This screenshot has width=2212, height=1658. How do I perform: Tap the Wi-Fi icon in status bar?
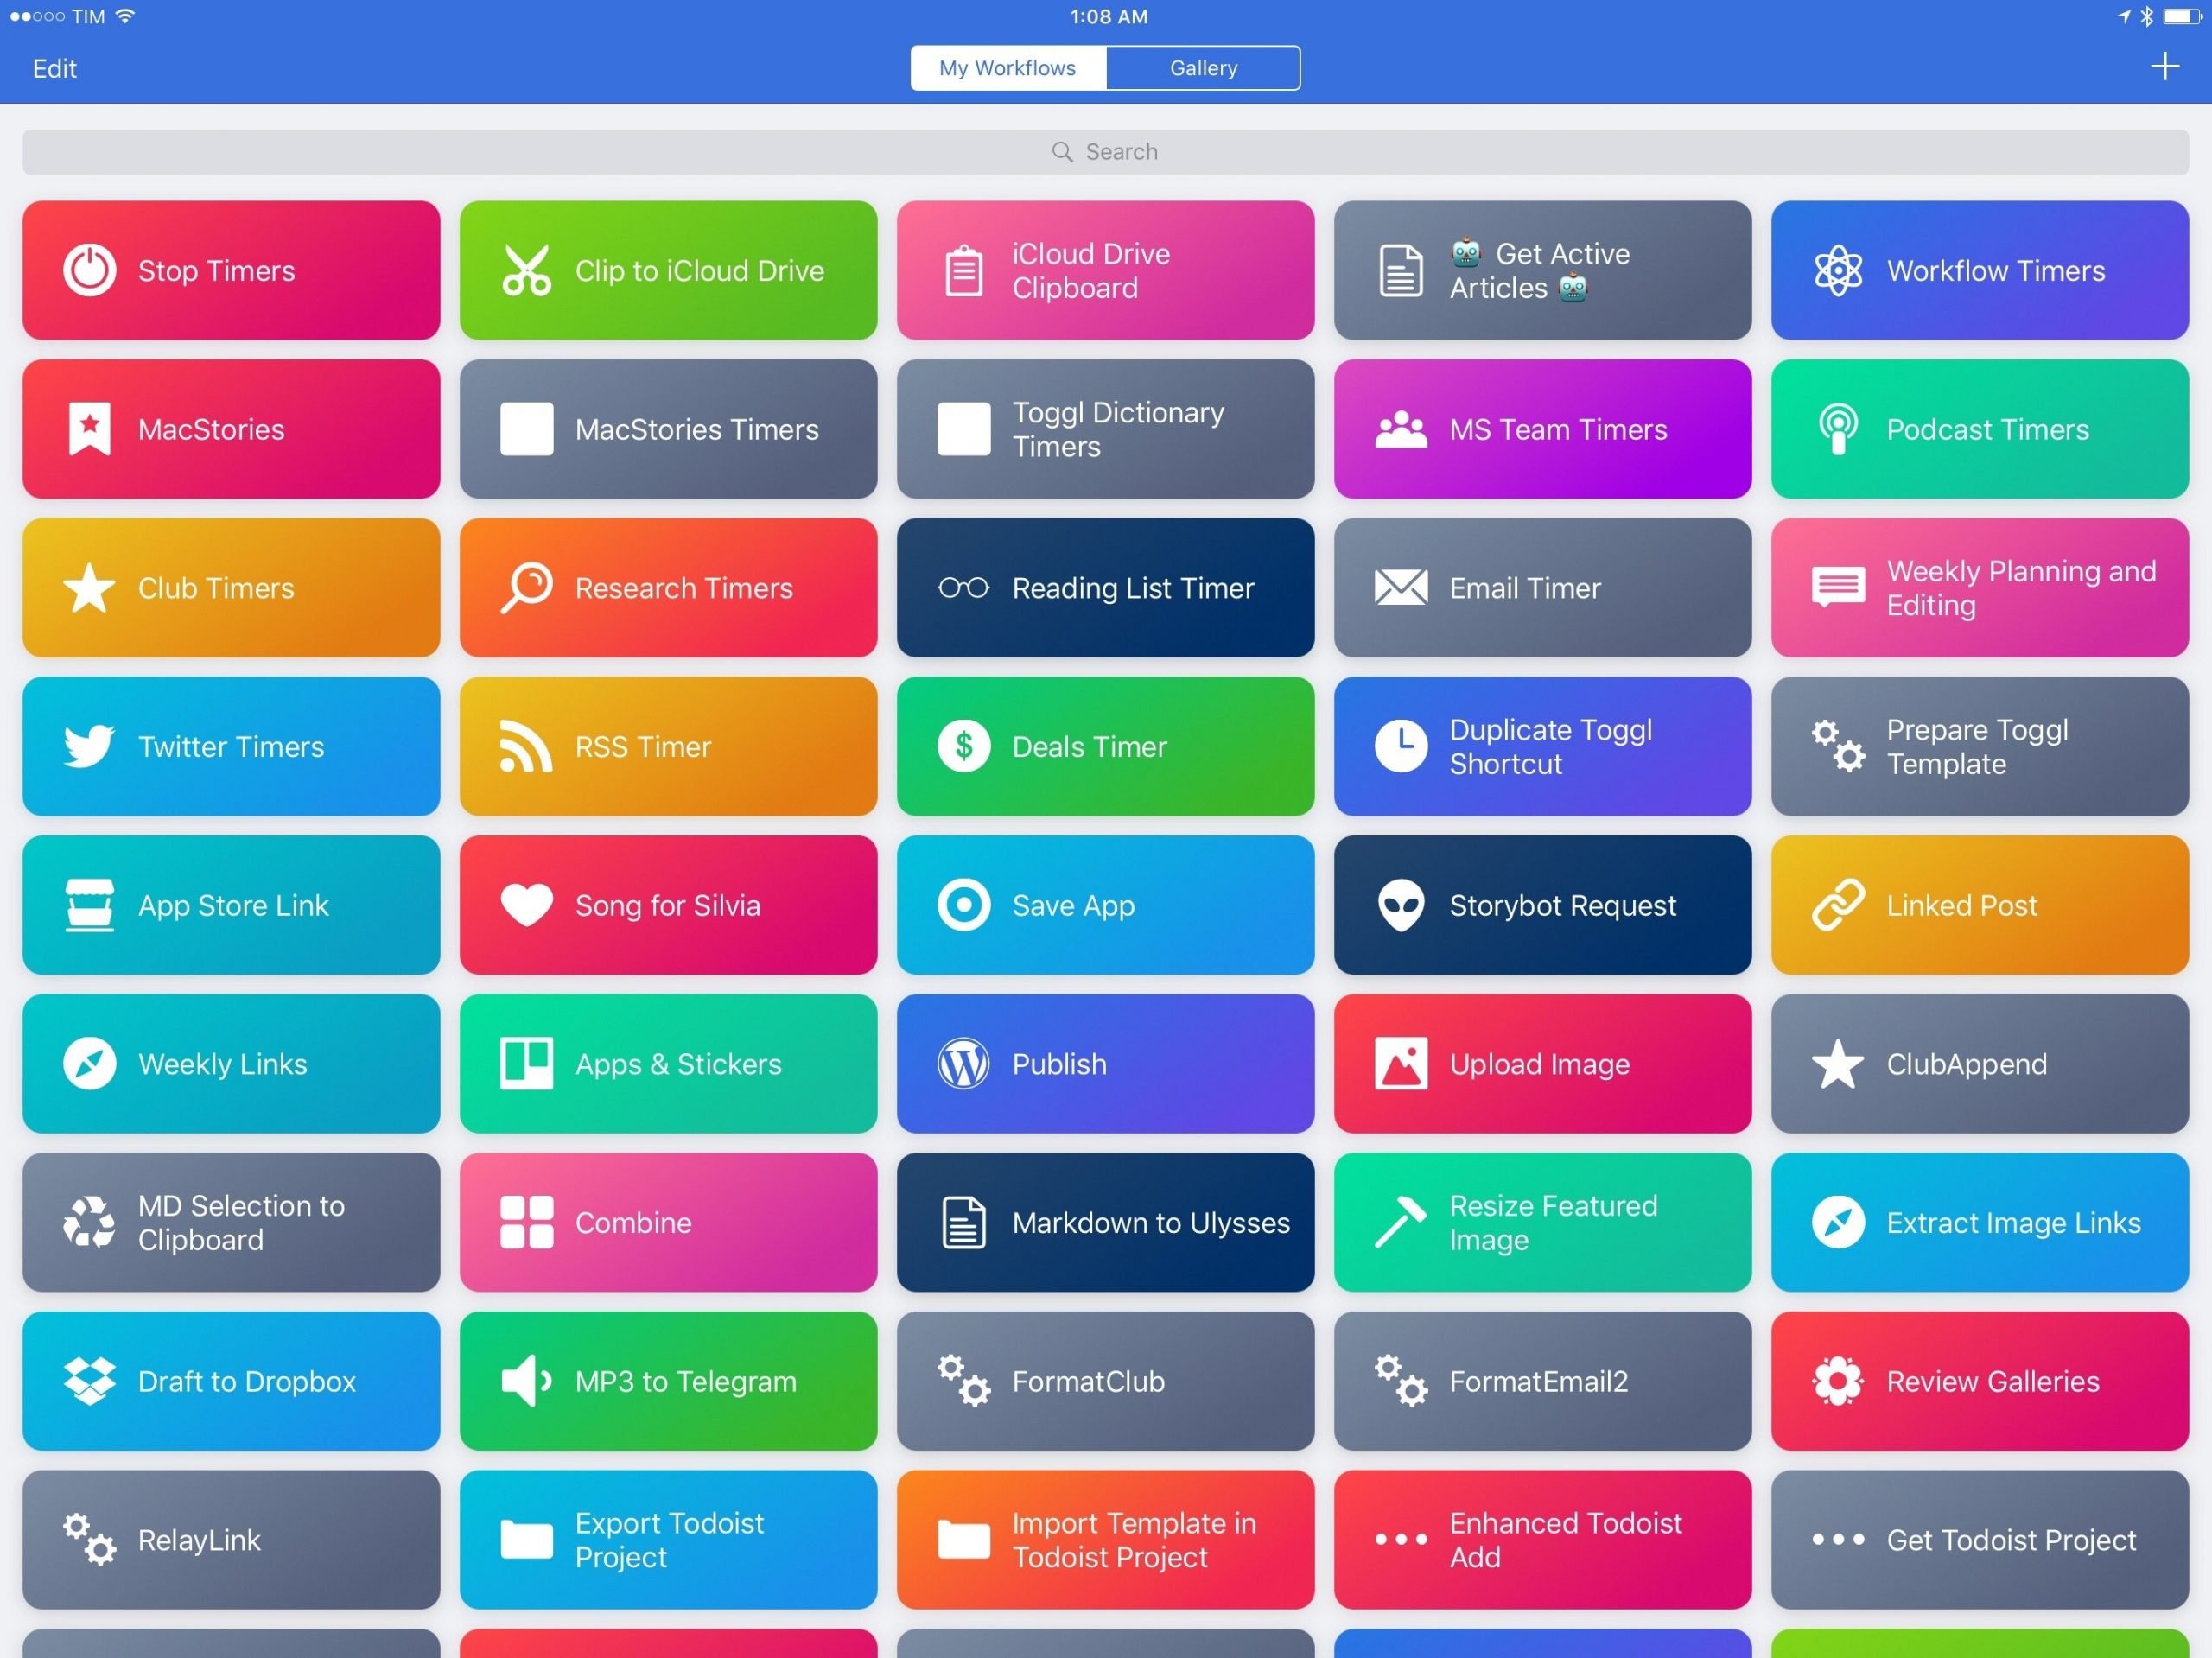coord(125,16)
